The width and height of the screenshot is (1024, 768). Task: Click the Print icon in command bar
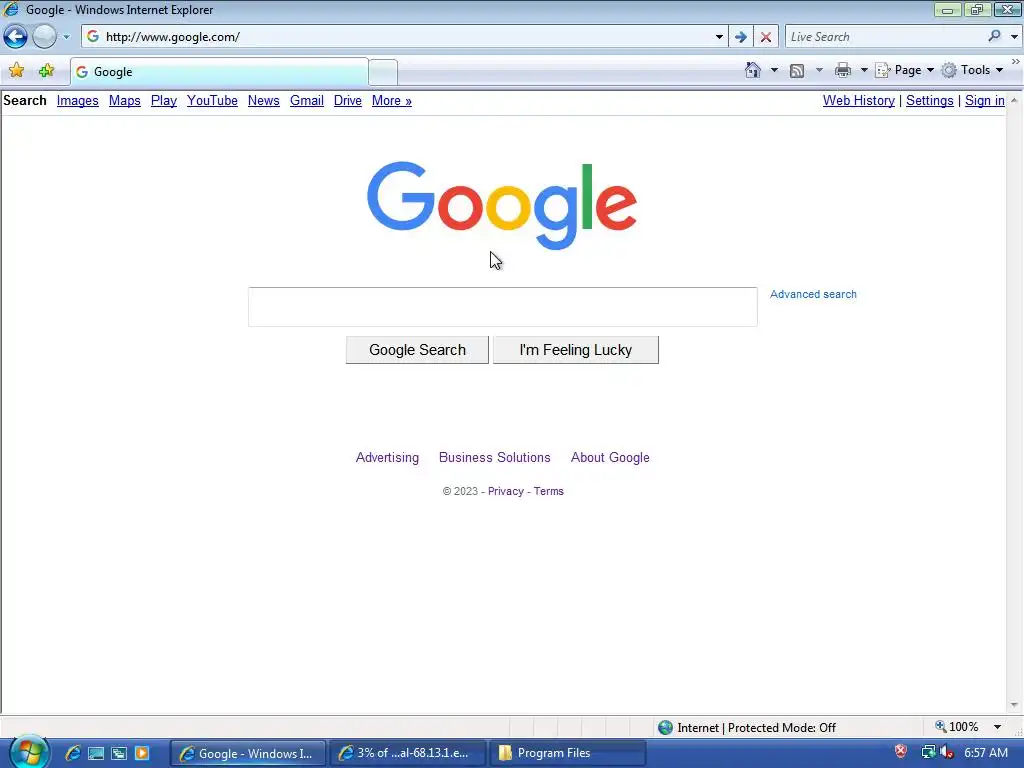842,70
